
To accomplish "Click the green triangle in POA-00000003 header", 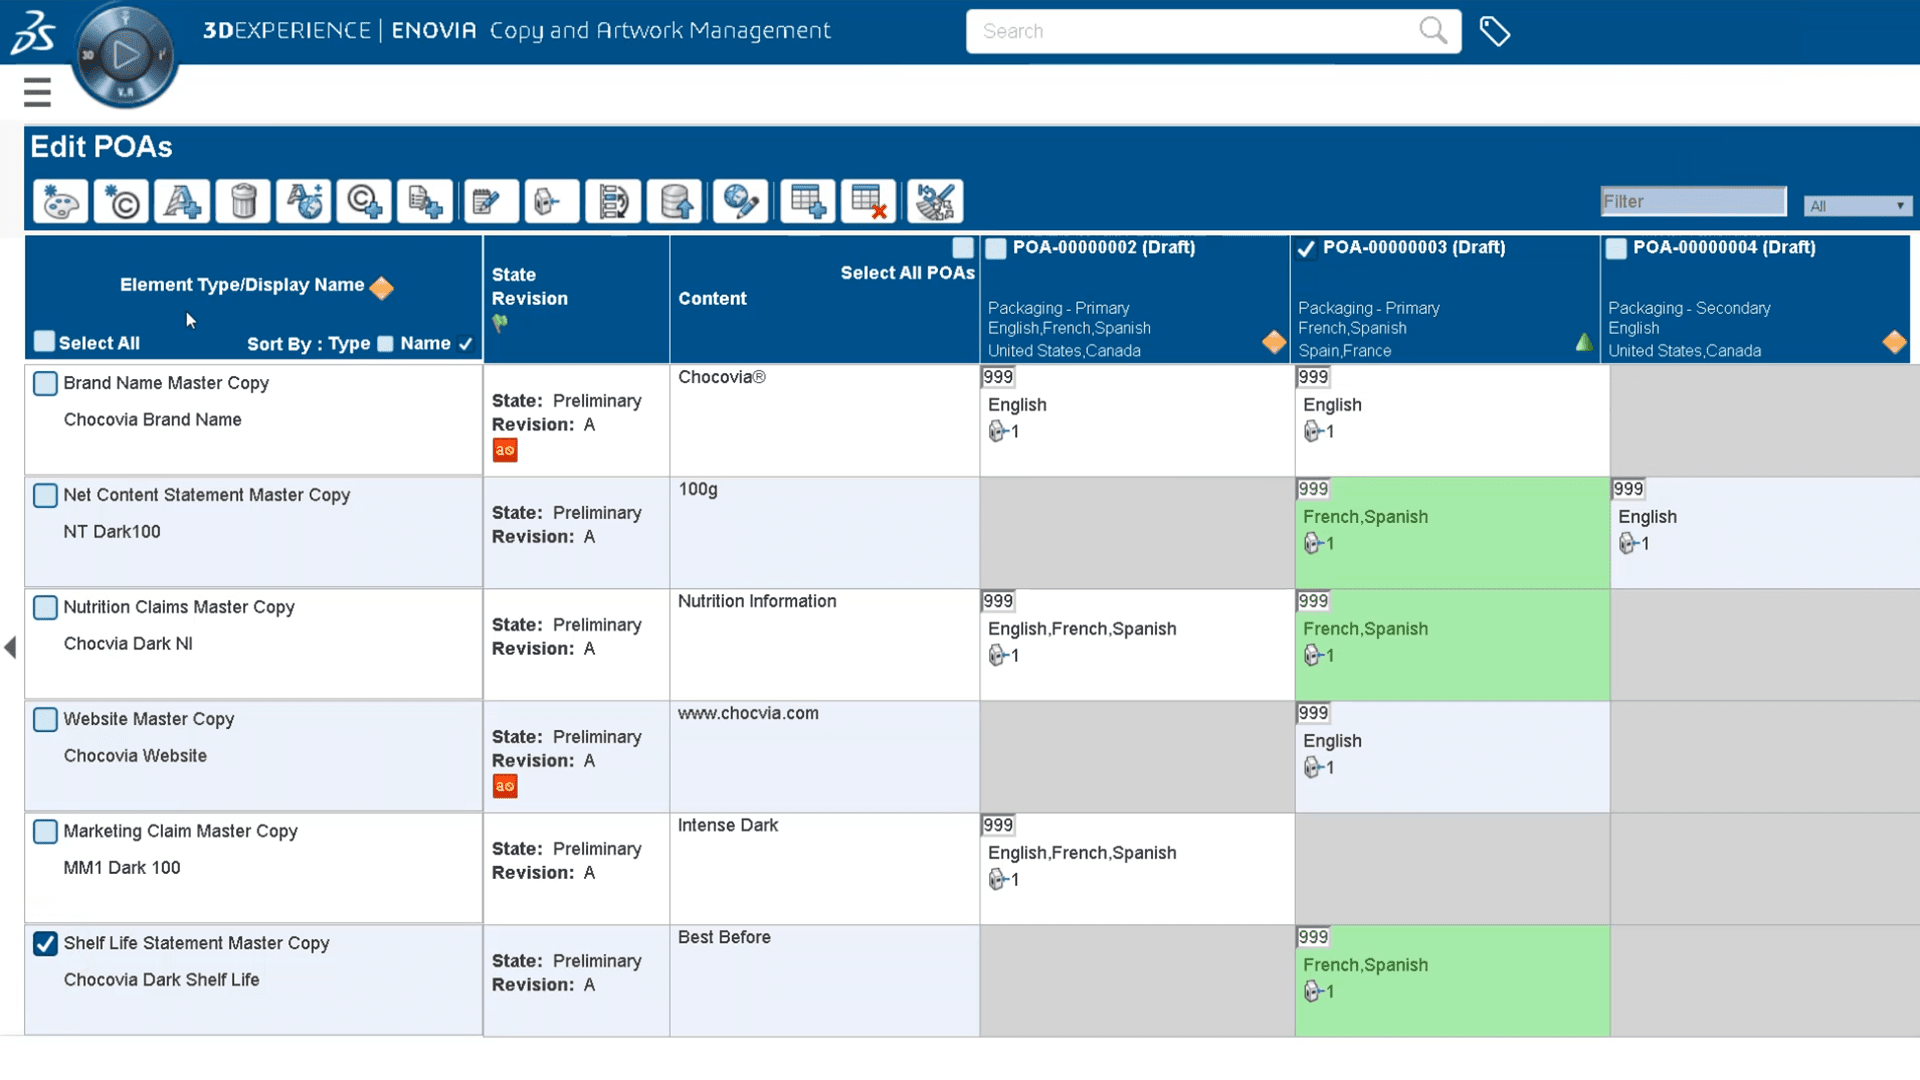I will 1584,342.
